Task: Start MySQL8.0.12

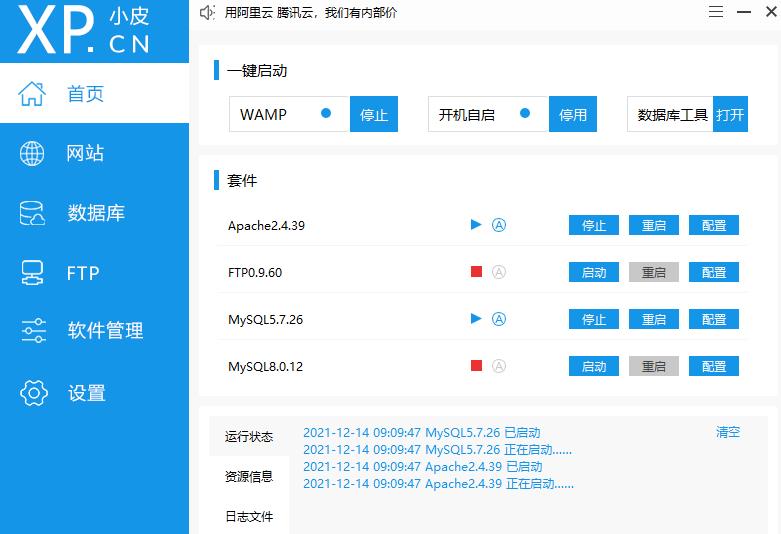Action: pyautogui.click(x=594, y=366)
